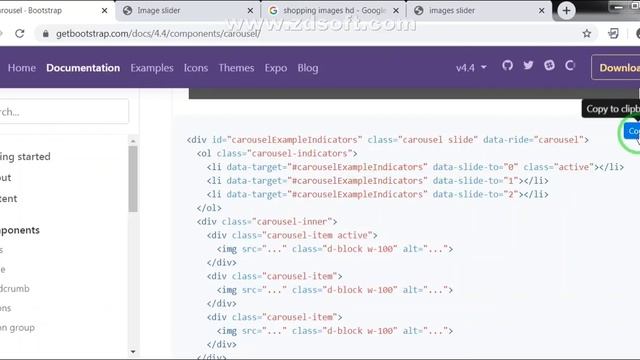Click the sidebar scrollbar thumb

click(x=133, y=179)
